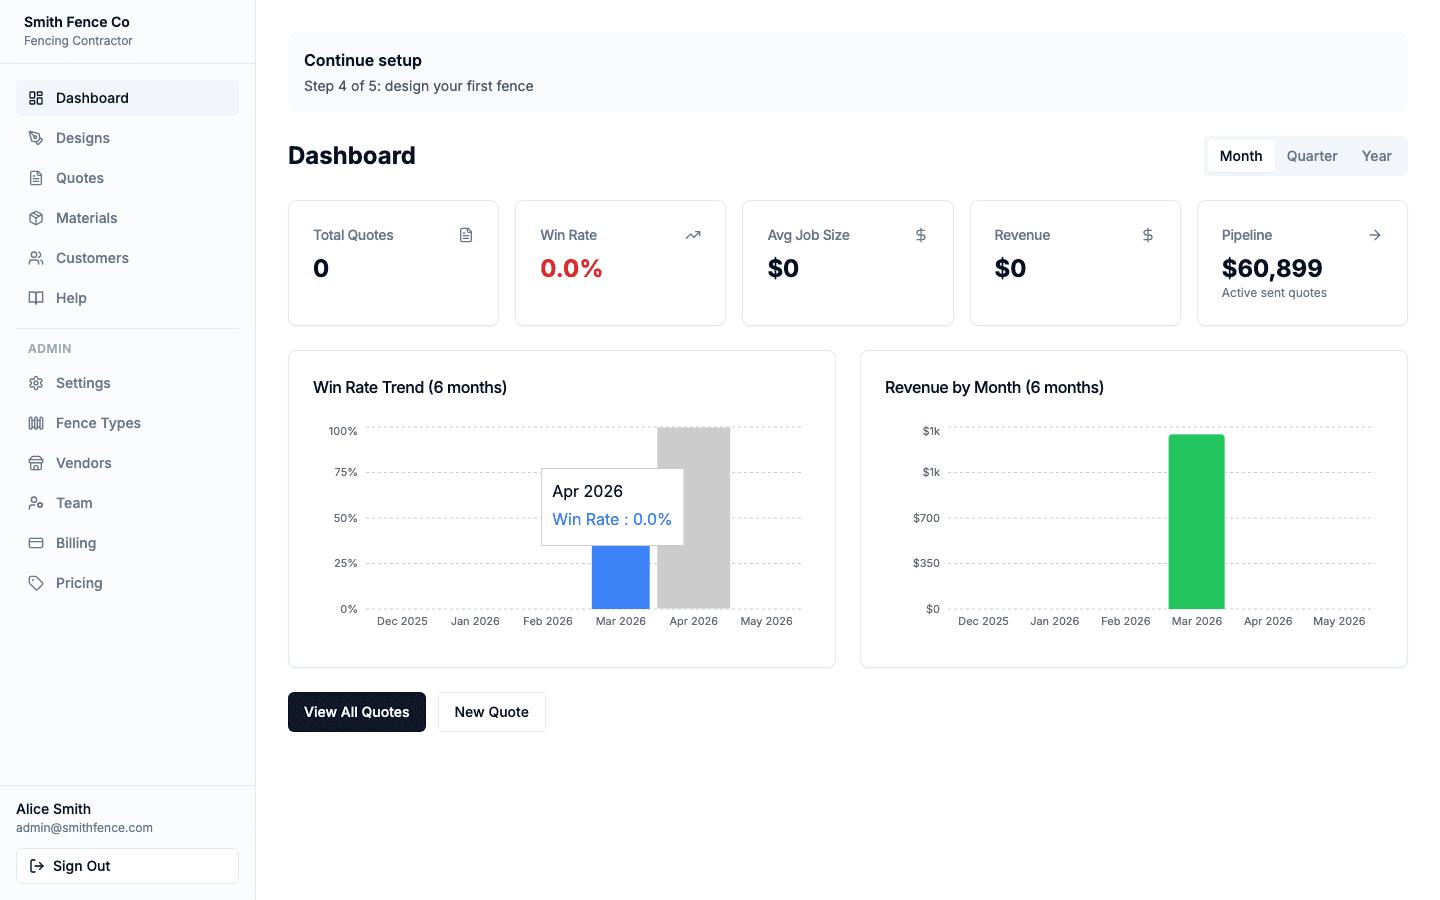The image size is (1440, 900).
Task: Navigate to Billing
Action: pyautogui.click(x=127, y=543)
